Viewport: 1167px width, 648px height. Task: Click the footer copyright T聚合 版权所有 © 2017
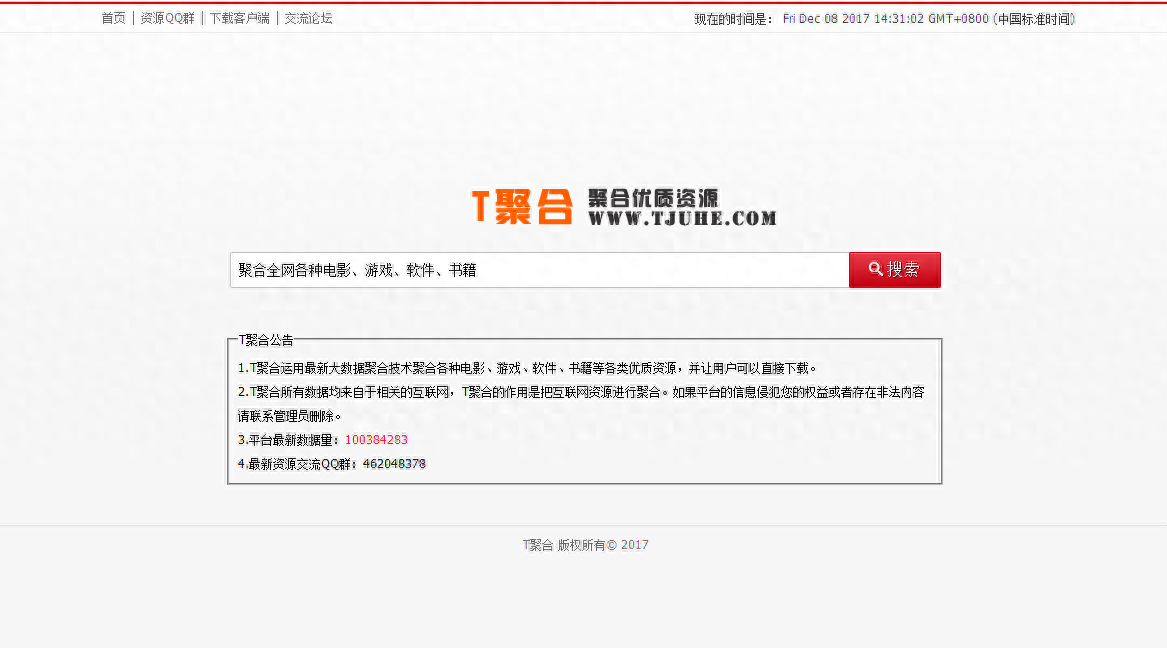584,544
